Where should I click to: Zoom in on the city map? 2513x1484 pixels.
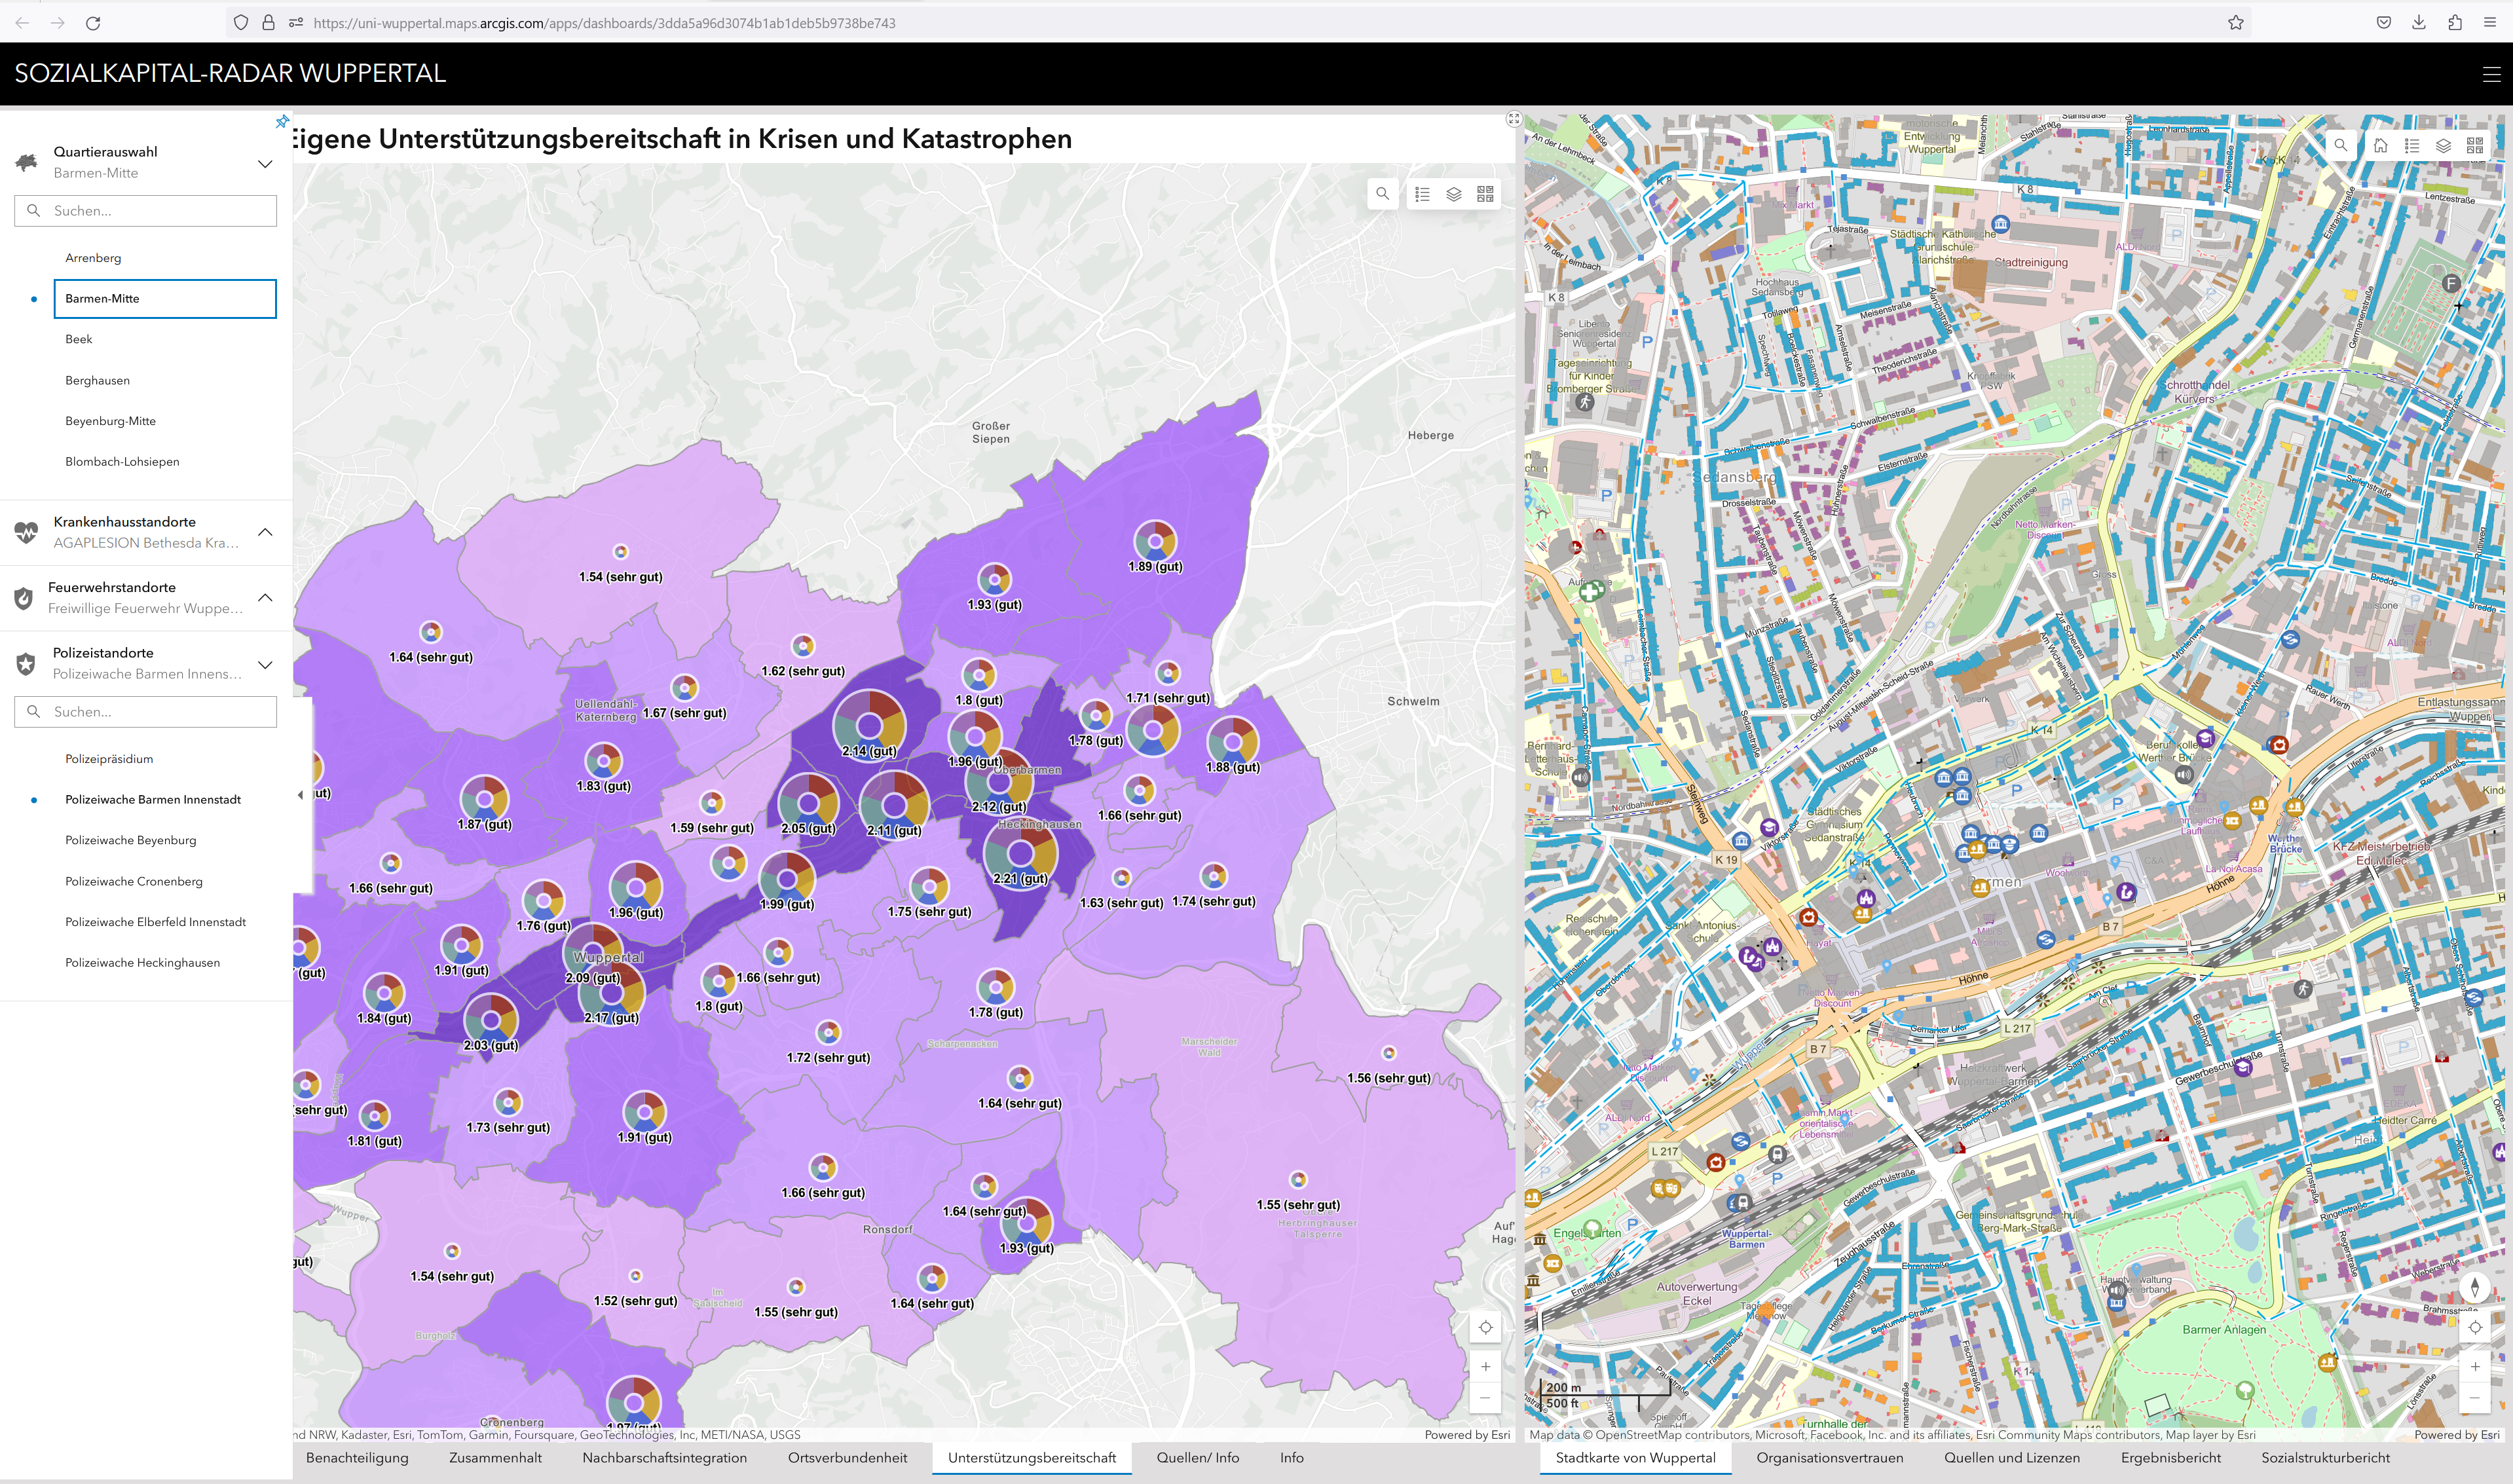(x=2474, y=1366)
